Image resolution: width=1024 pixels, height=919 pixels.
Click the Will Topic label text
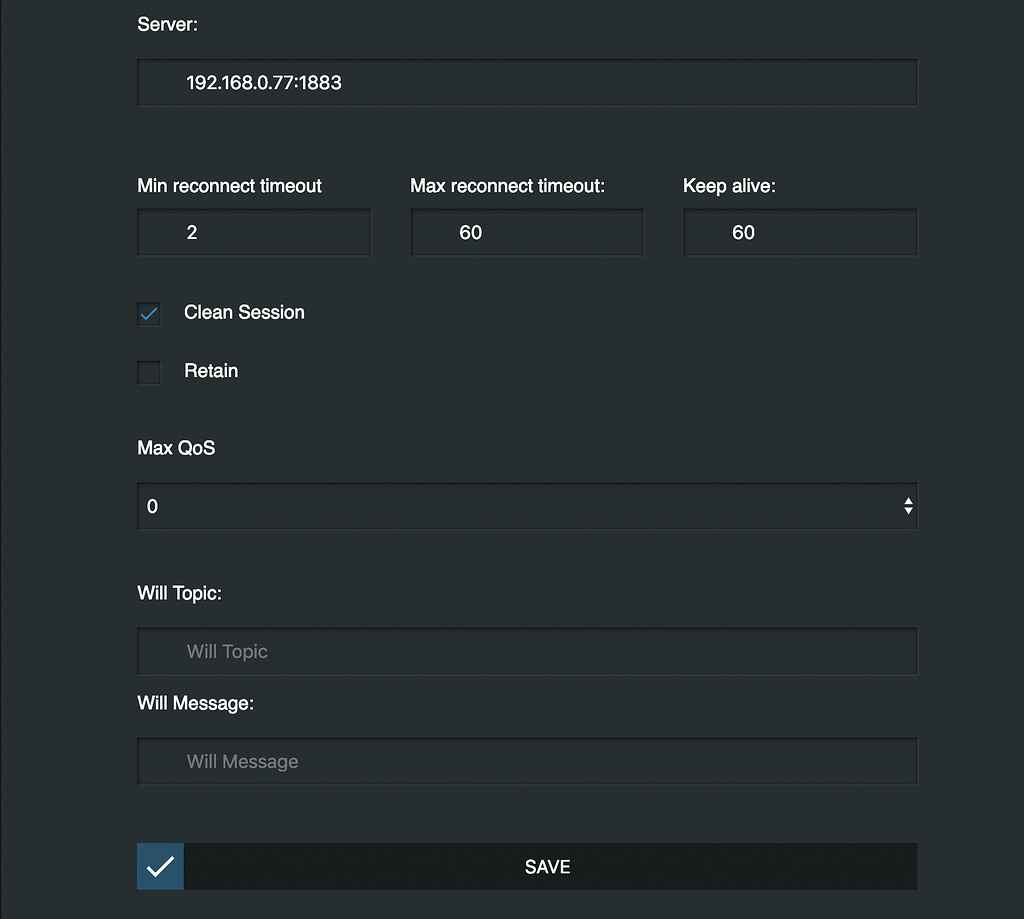179,593
